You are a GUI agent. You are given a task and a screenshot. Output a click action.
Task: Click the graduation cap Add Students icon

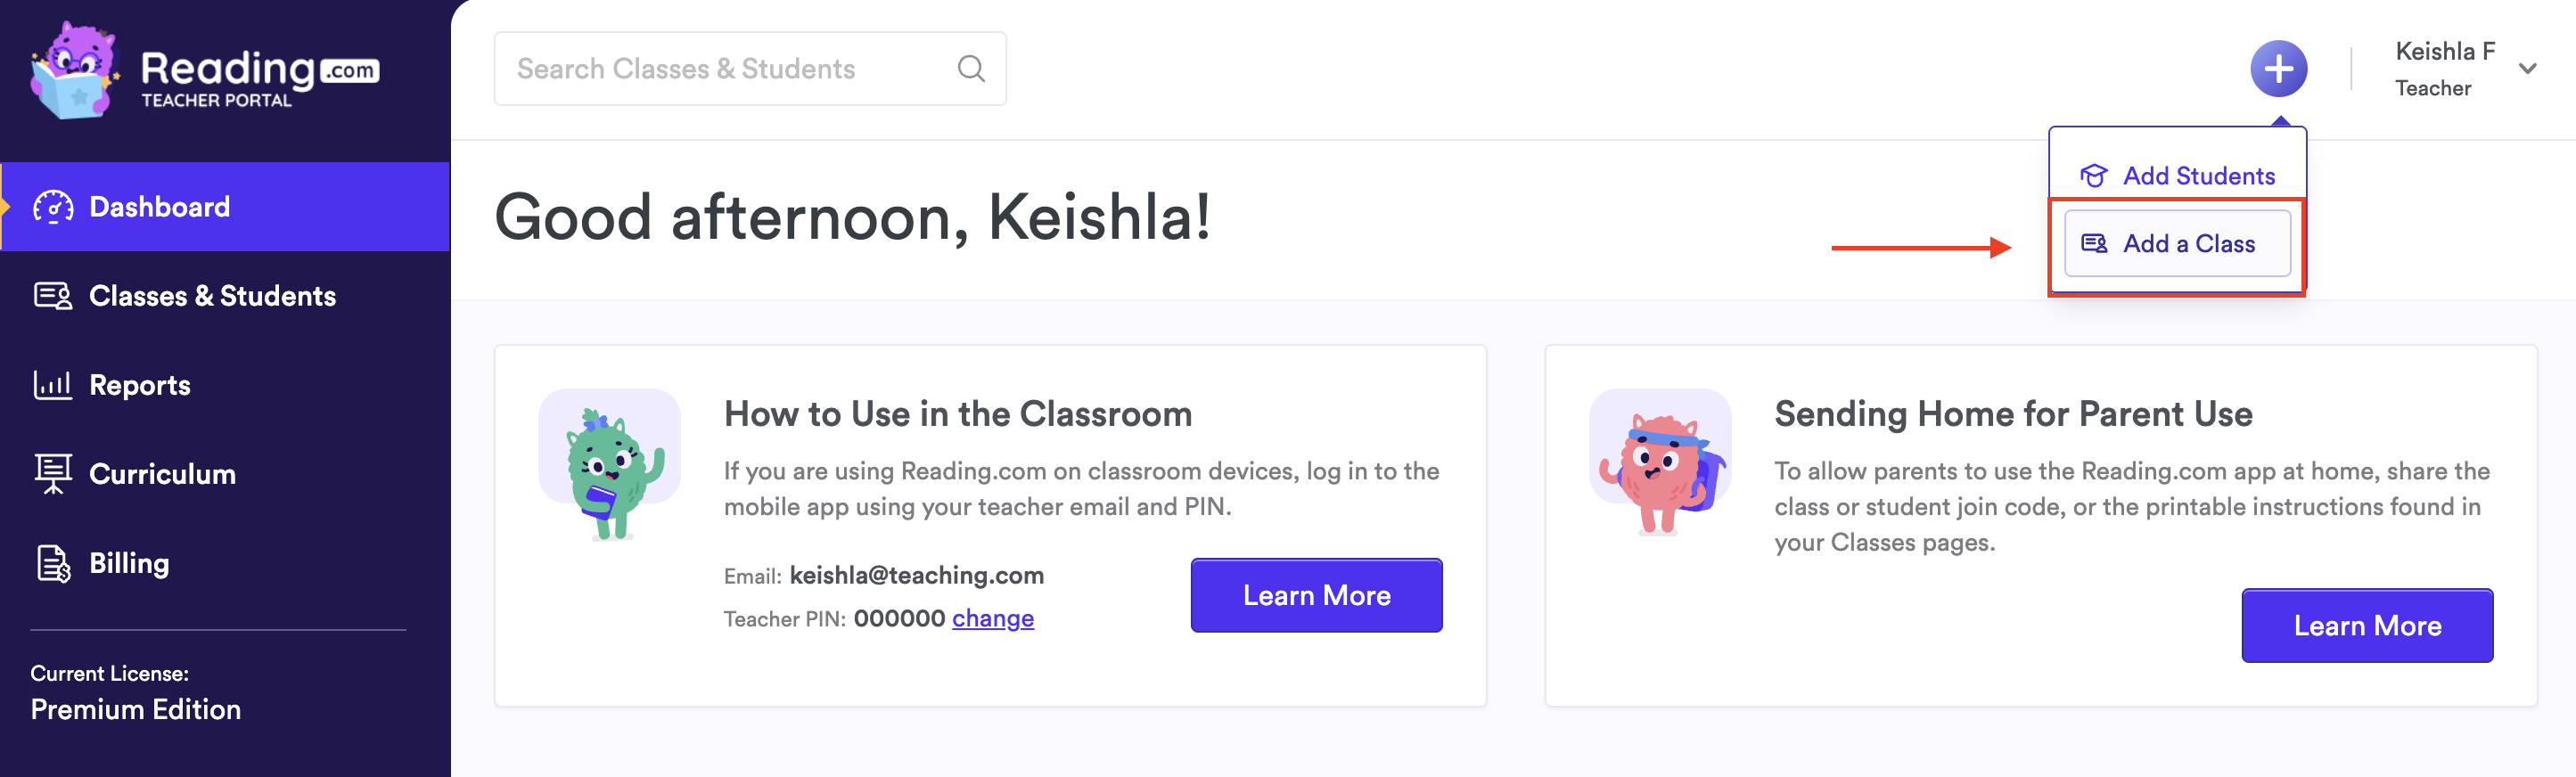click(2093, 176)
